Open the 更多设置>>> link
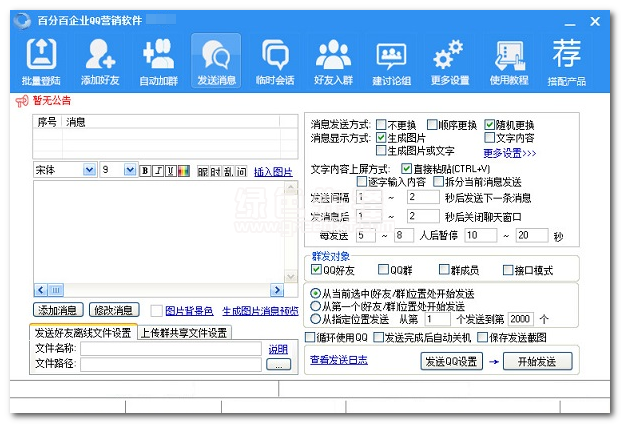 point(510,153)
